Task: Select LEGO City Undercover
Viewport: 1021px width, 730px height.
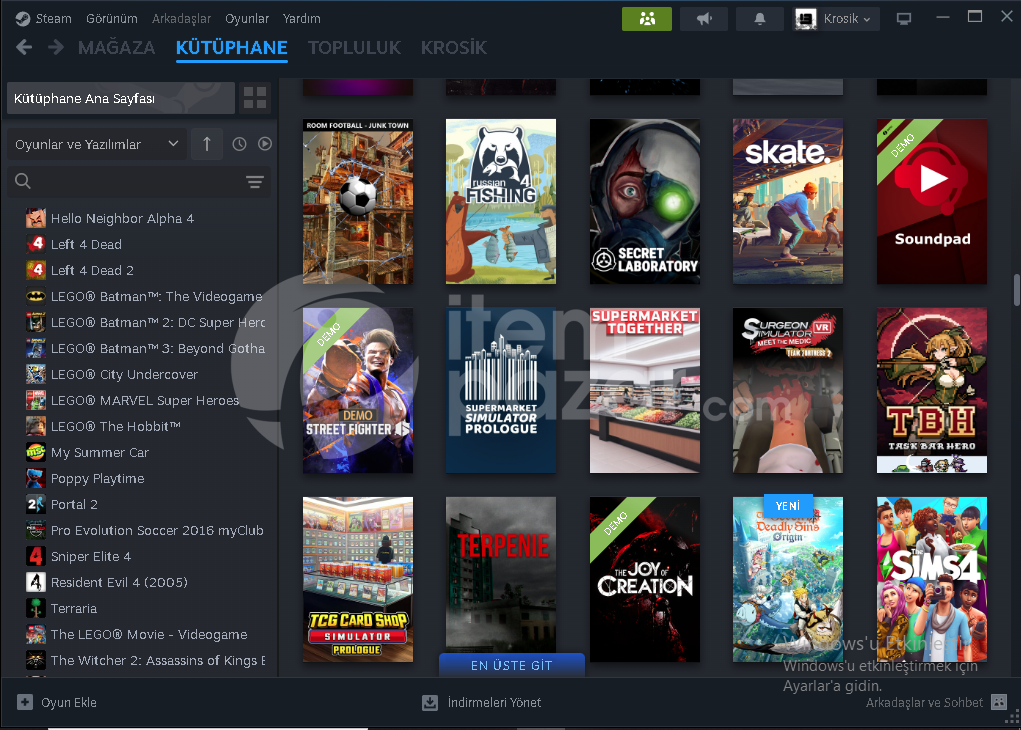Action: [145, 374]
